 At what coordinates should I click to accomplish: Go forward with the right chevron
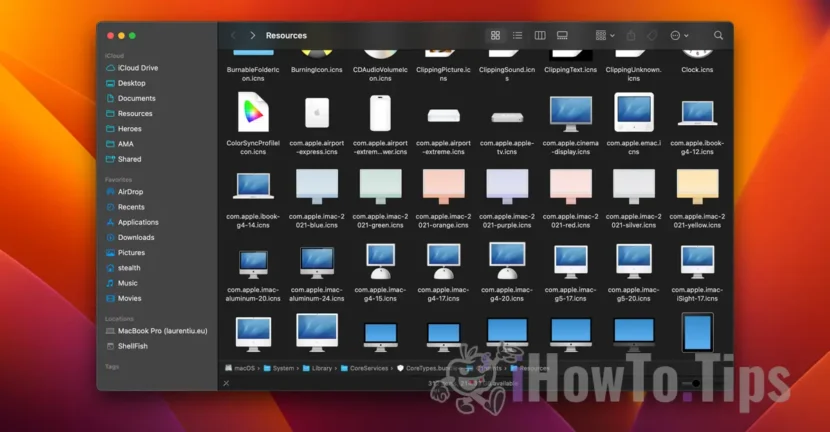(253, 35)
